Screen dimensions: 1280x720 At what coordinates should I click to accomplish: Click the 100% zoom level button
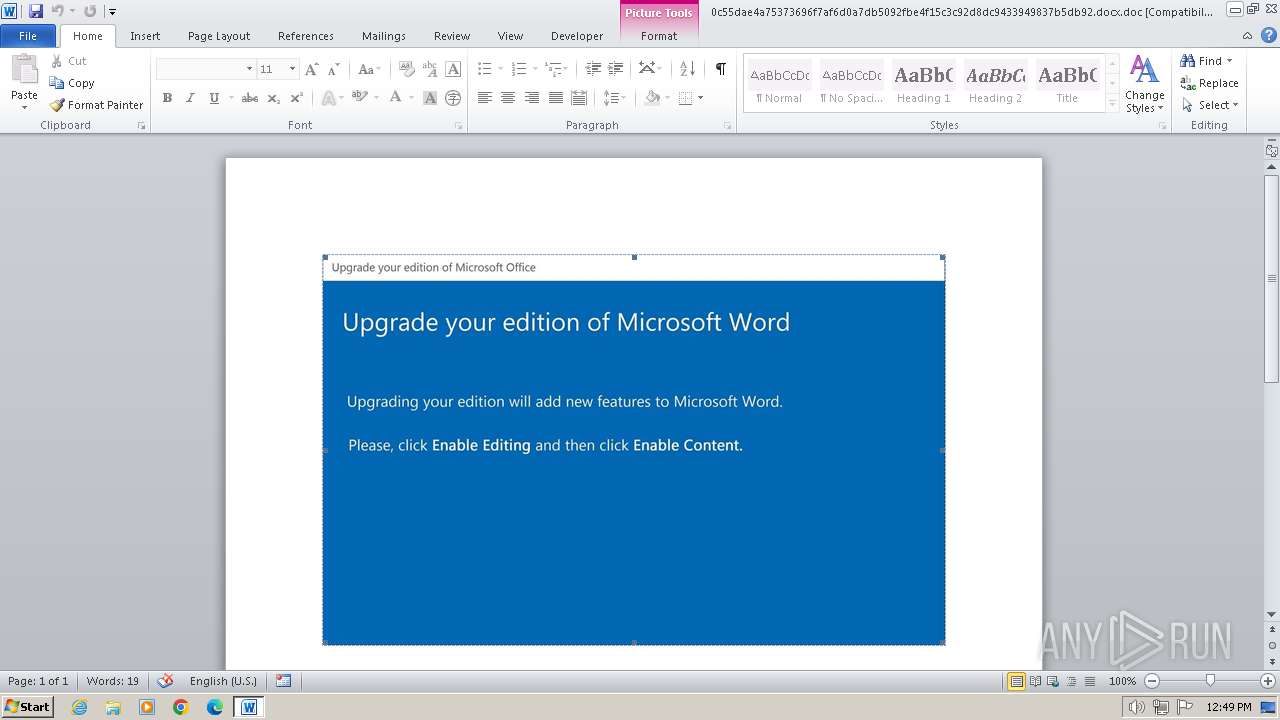(x=1122, y=681)
